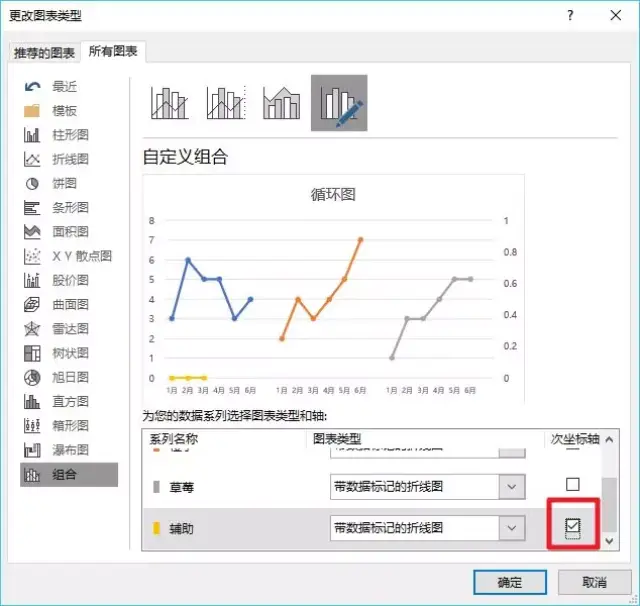This screenshot has height=606, width=640.
Task: Choose the Area chart (面积图) icon
Action: pos(32,232)
